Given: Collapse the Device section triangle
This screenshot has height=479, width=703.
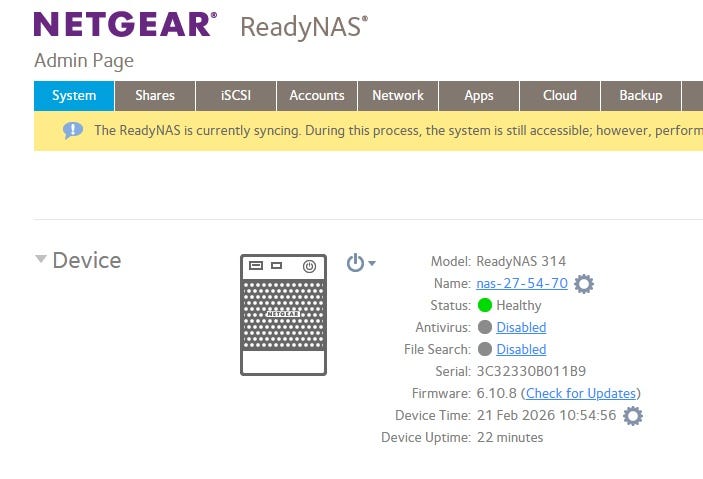Looking at the screenshot, I should click(x=41, y=259).
